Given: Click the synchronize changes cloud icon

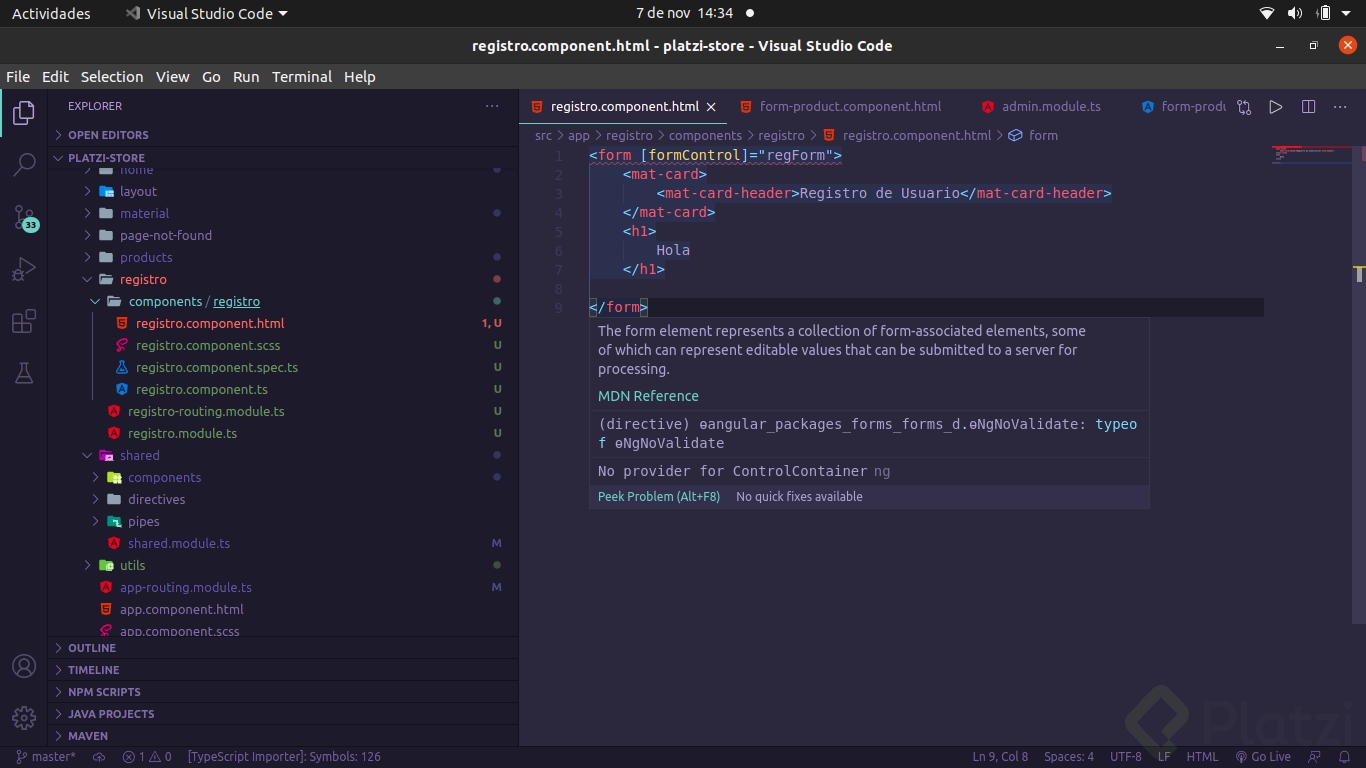Looking at the screenshot, I should 99,757.
